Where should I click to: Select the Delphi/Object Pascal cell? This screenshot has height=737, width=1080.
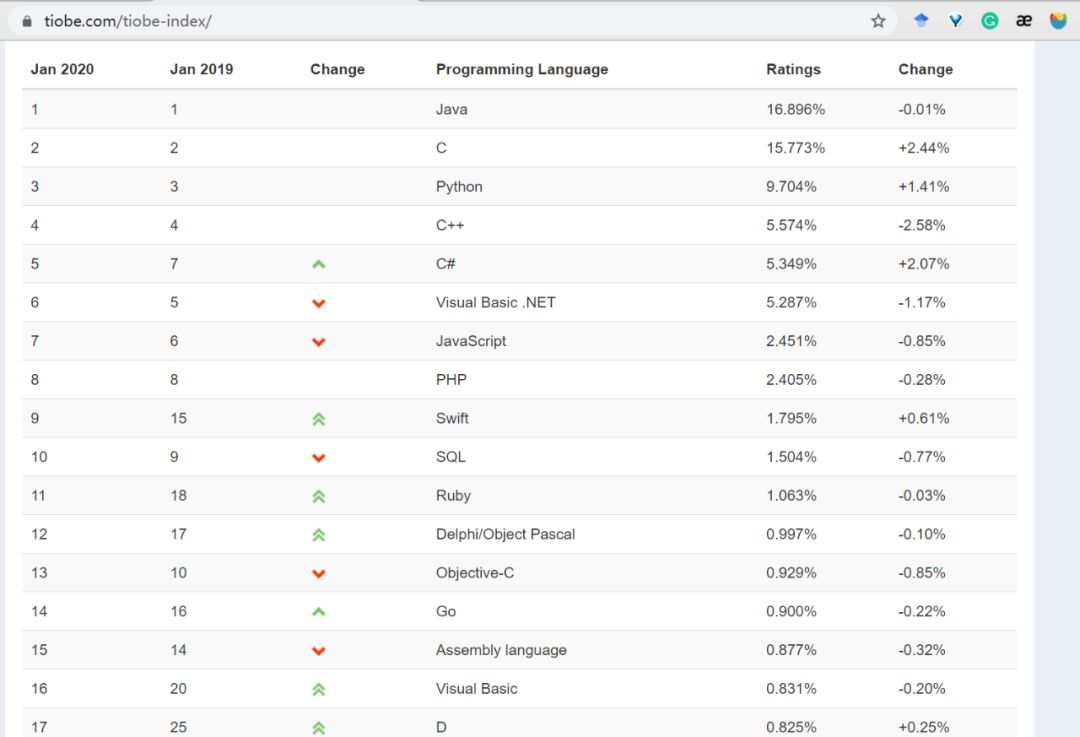(506, 534)
